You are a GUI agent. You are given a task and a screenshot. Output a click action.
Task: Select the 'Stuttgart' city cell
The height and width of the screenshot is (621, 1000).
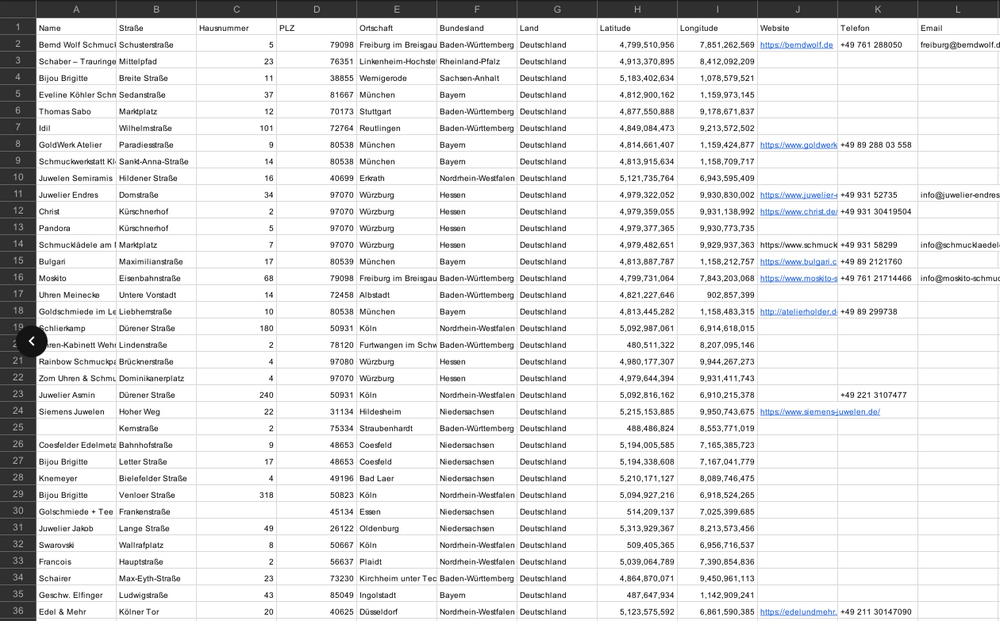click(x=397, y=112)
